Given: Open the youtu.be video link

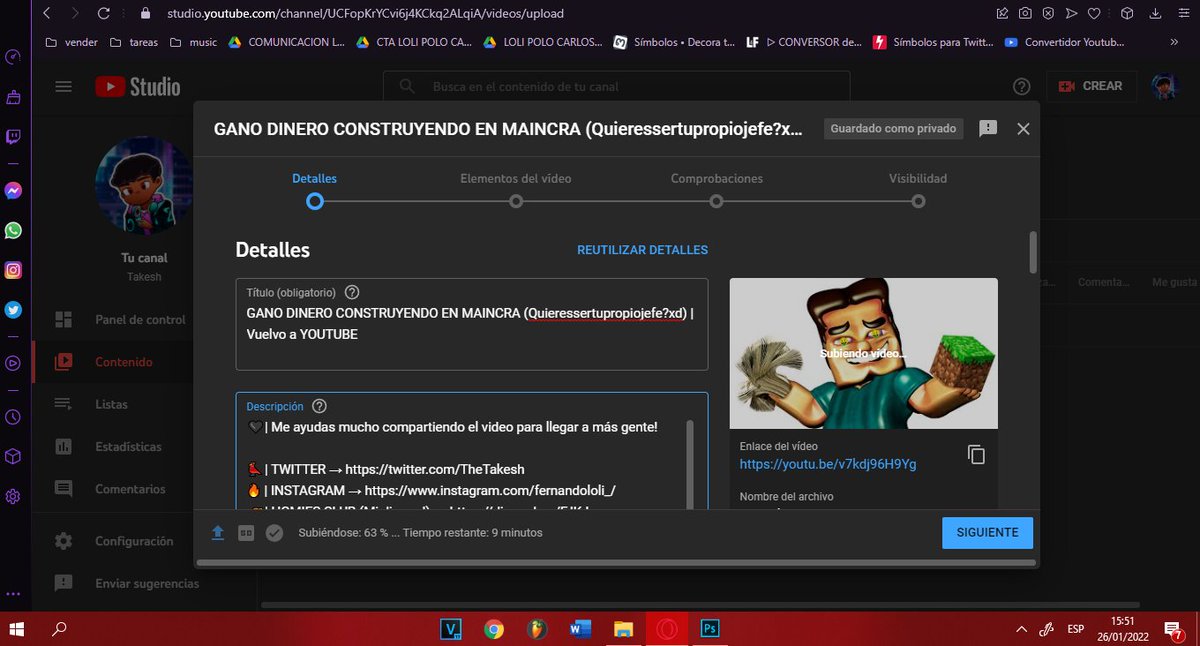Looking at the screenshot, I should [828, 465].
